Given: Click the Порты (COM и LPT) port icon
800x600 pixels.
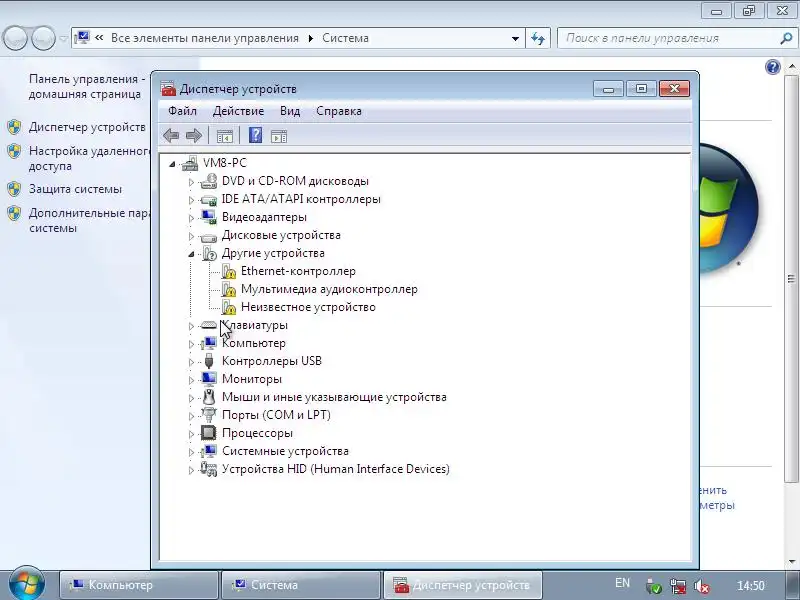Looking at the screenshot, I should click(x=209, y=415).
